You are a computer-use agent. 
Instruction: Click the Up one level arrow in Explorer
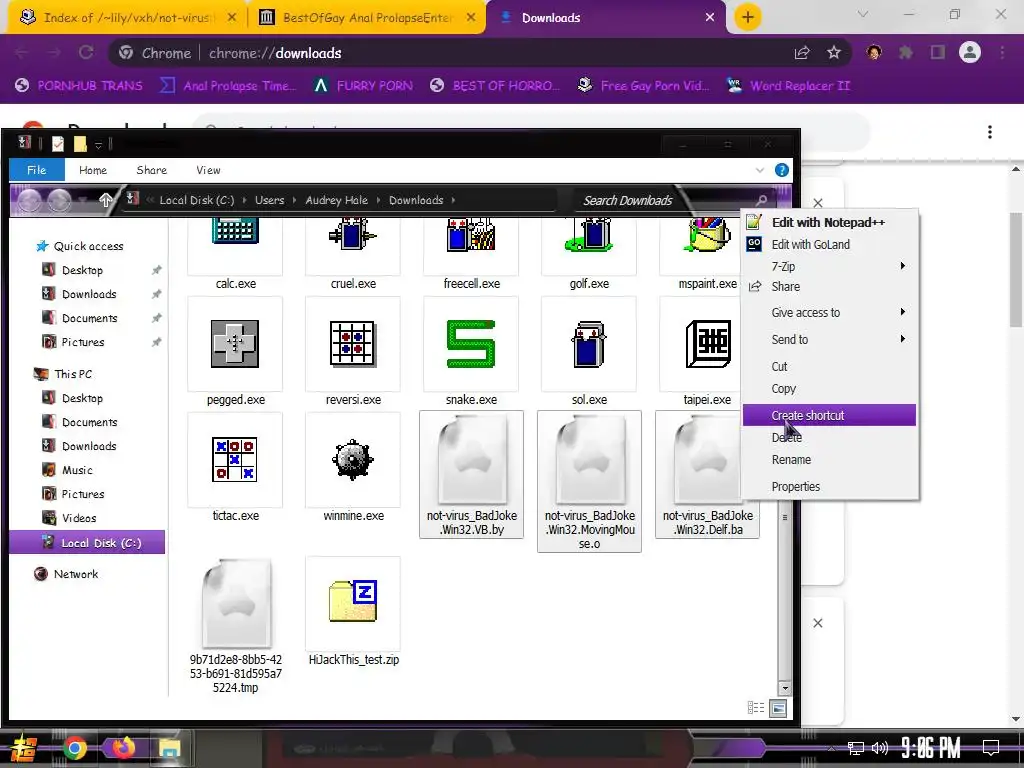(105, 200)
